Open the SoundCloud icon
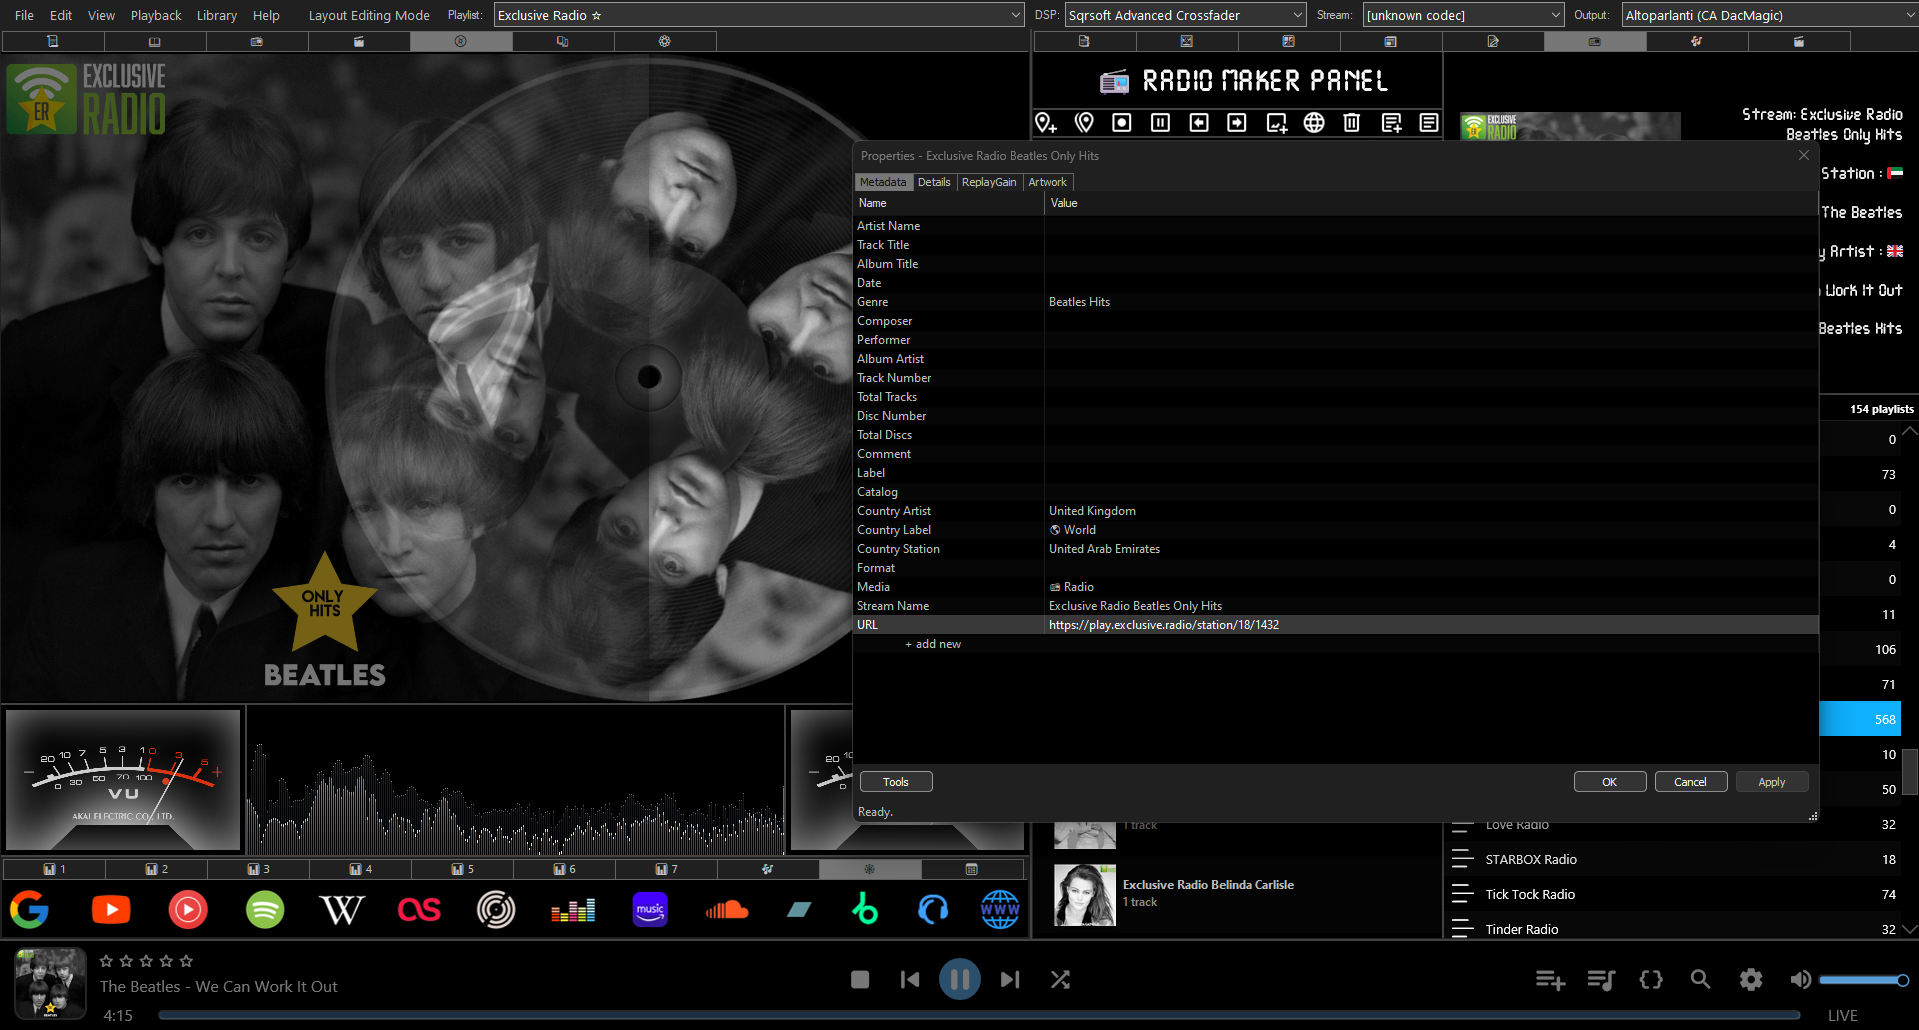 click(x=727, y=909)
